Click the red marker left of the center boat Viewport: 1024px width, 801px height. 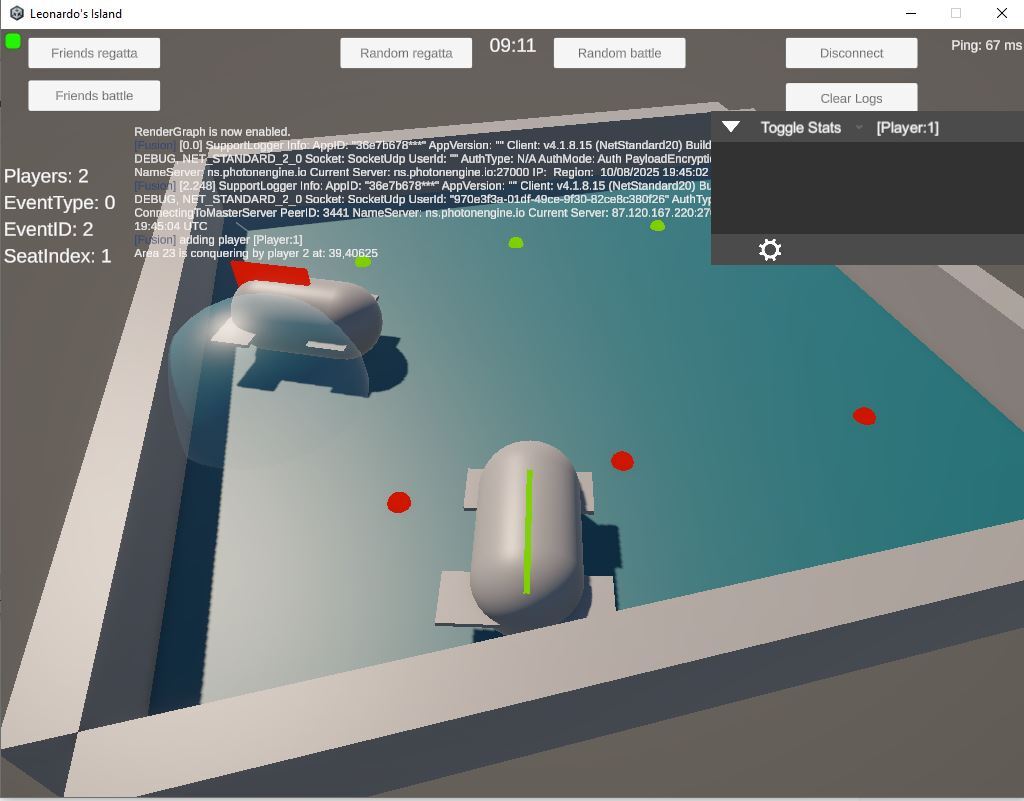pos(399,502)
